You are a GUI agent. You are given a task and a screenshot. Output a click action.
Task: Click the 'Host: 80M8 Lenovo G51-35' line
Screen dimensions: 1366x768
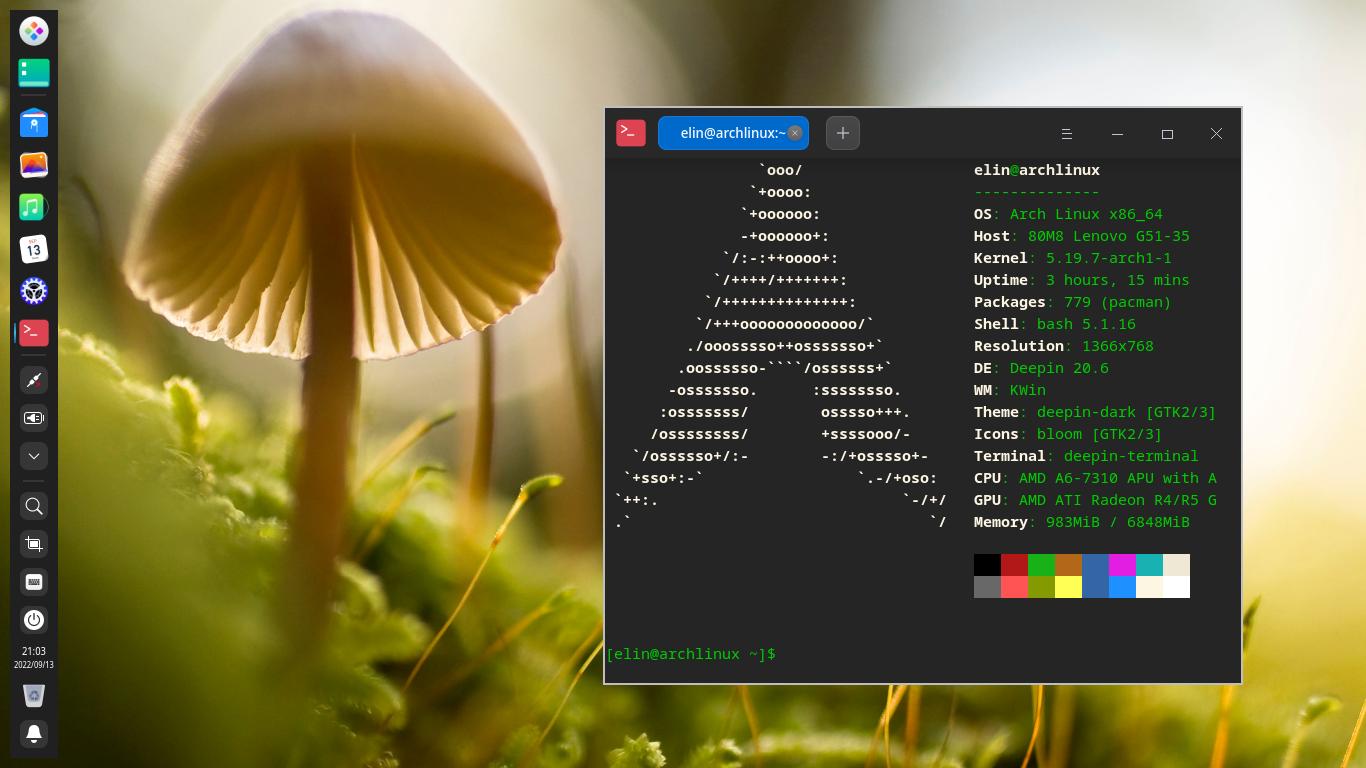coord(1082,236)
